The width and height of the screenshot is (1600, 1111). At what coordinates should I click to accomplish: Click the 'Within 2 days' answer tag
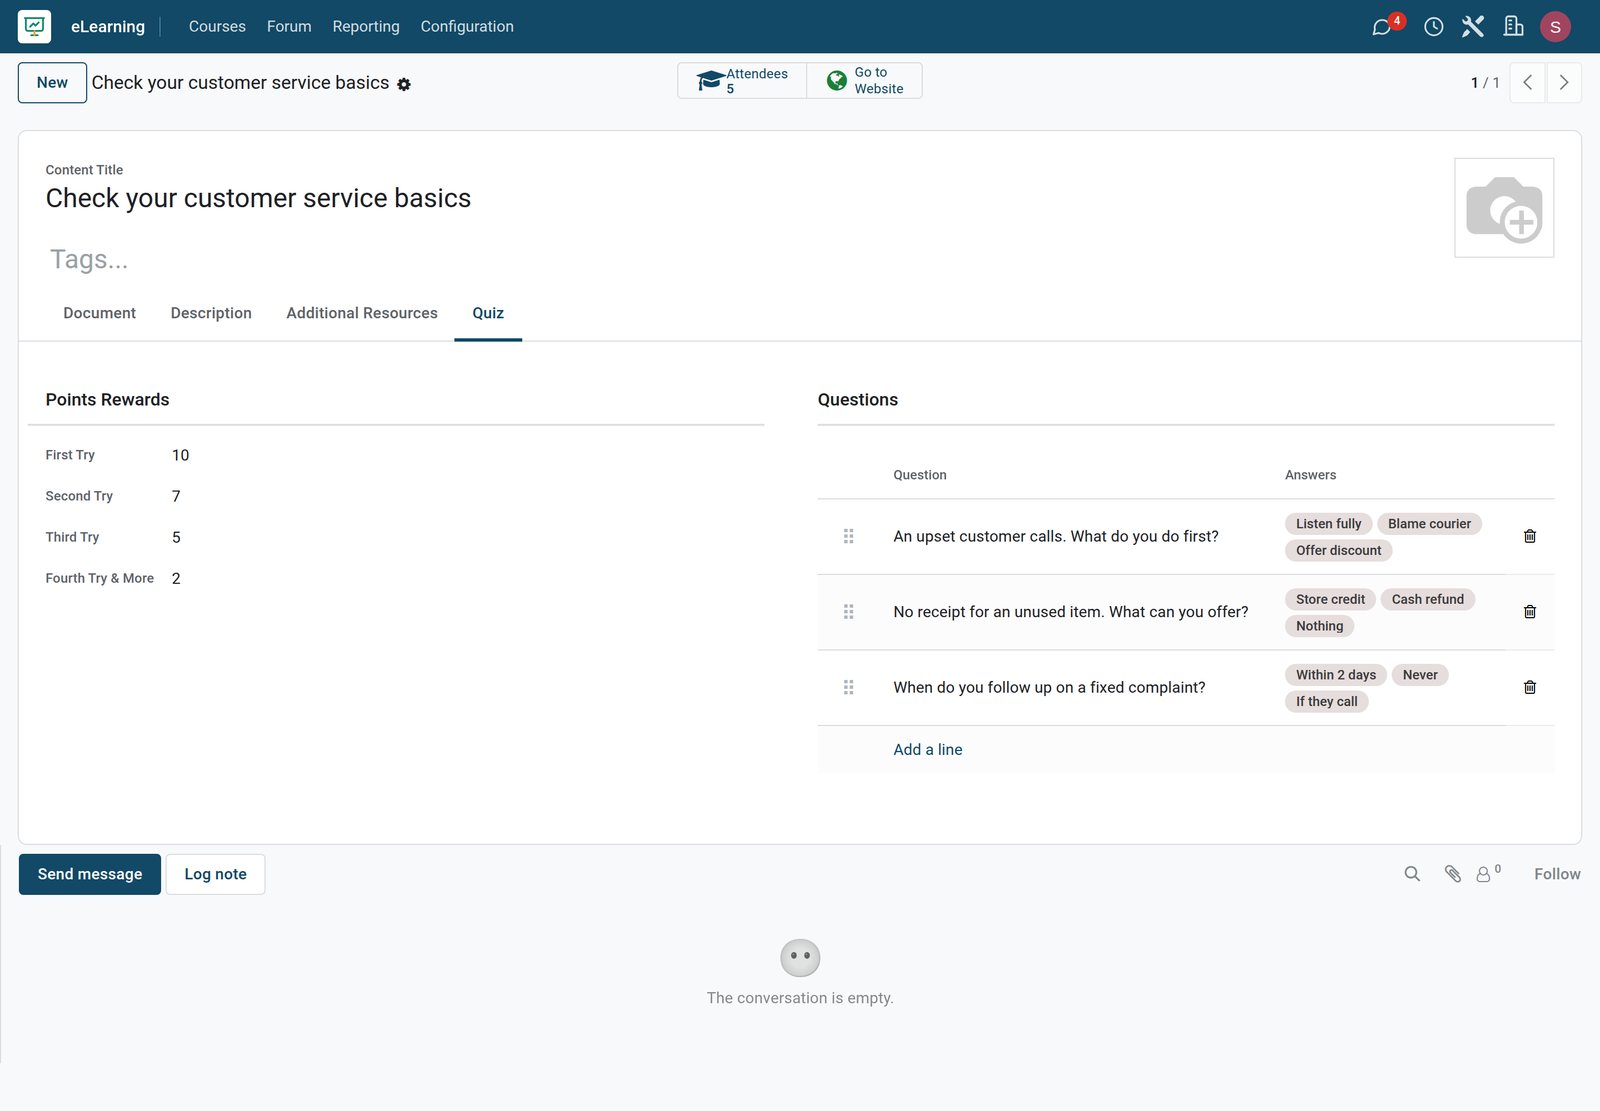(x=1336, y=675)
